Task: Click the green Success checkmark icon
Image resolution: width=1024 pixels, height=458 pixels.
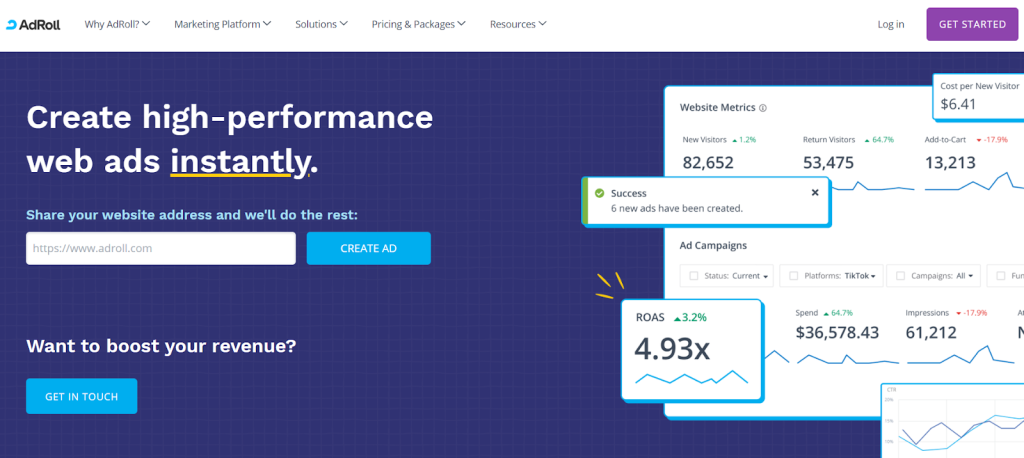Action: [x=599, y=193]
